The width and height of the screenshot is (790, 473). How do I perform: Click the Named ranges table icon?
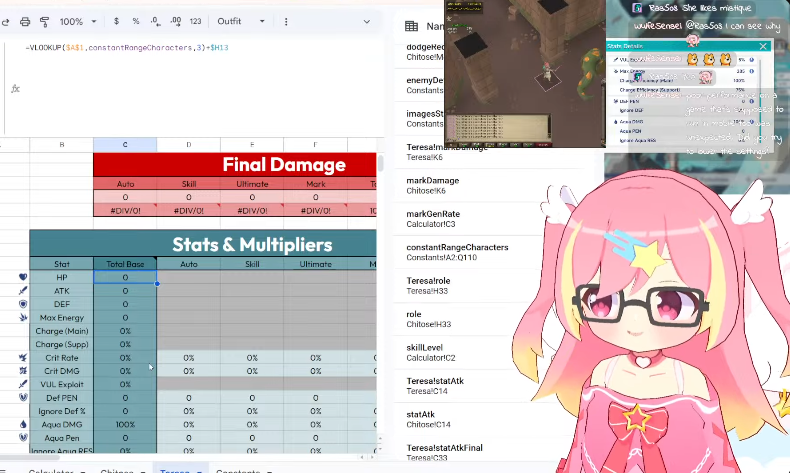pos(412,26)
